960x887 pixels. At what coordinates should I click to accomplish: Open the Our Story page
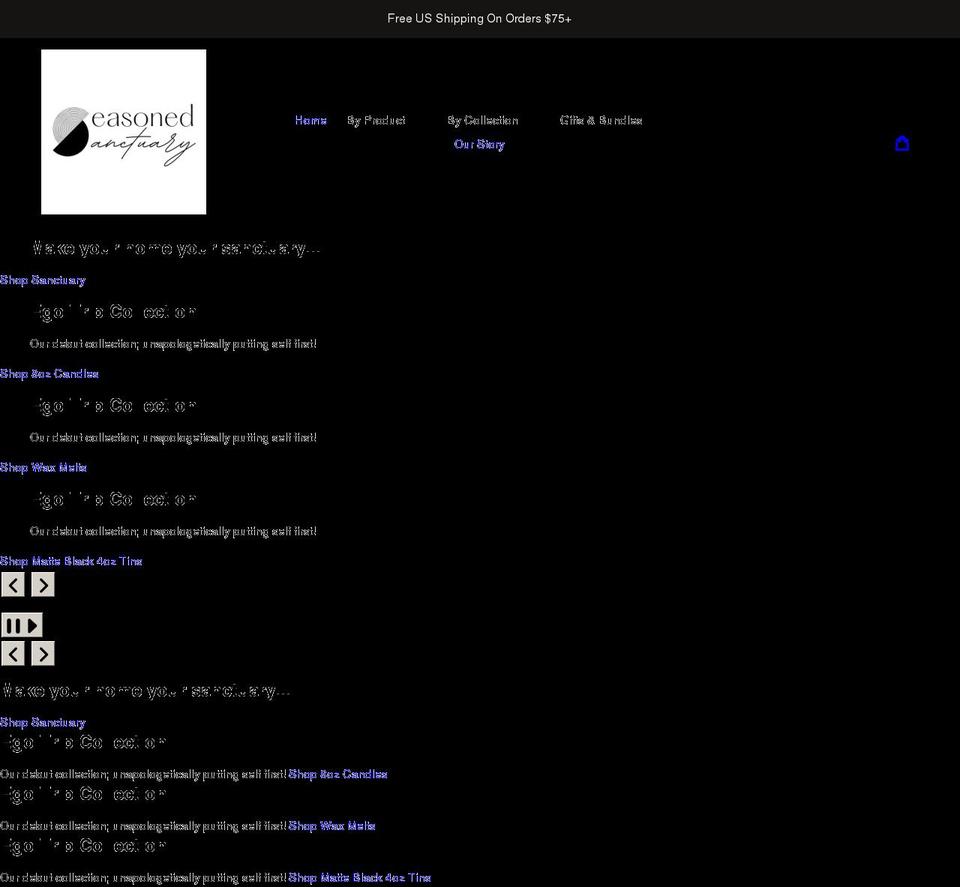pos(479,144)
